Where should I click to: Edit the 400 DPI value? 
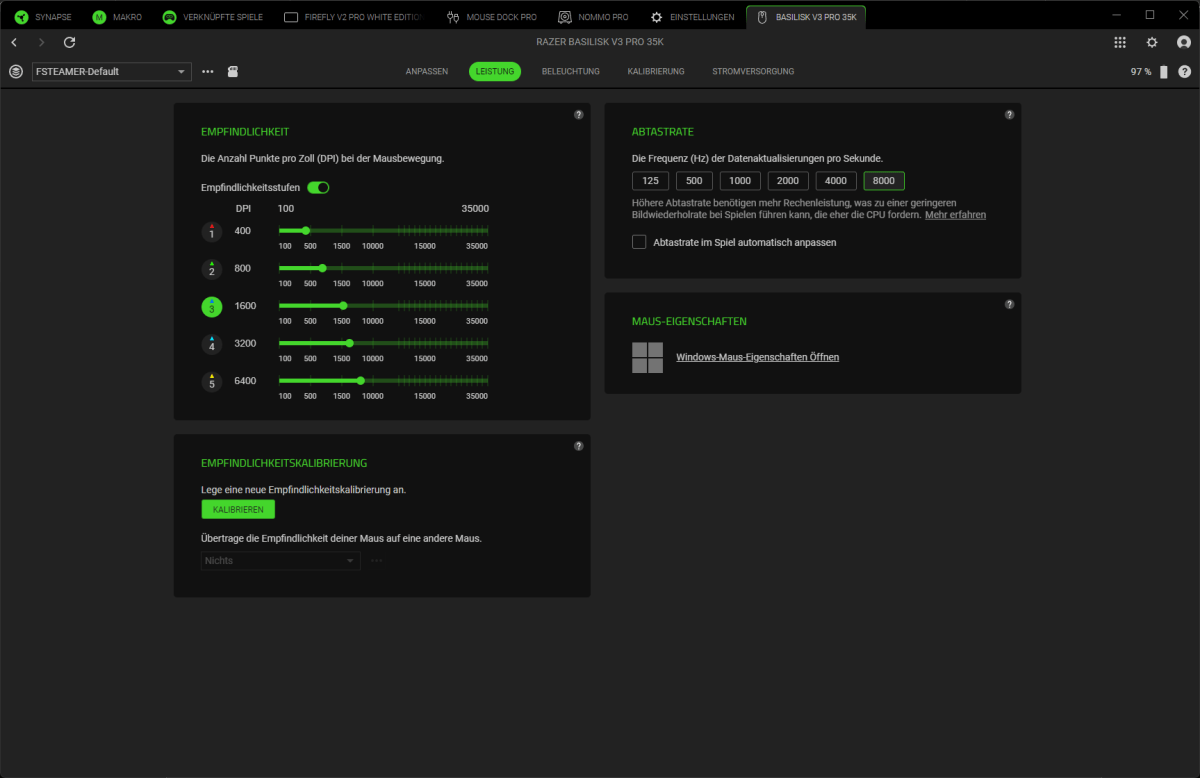coord(243,231)
